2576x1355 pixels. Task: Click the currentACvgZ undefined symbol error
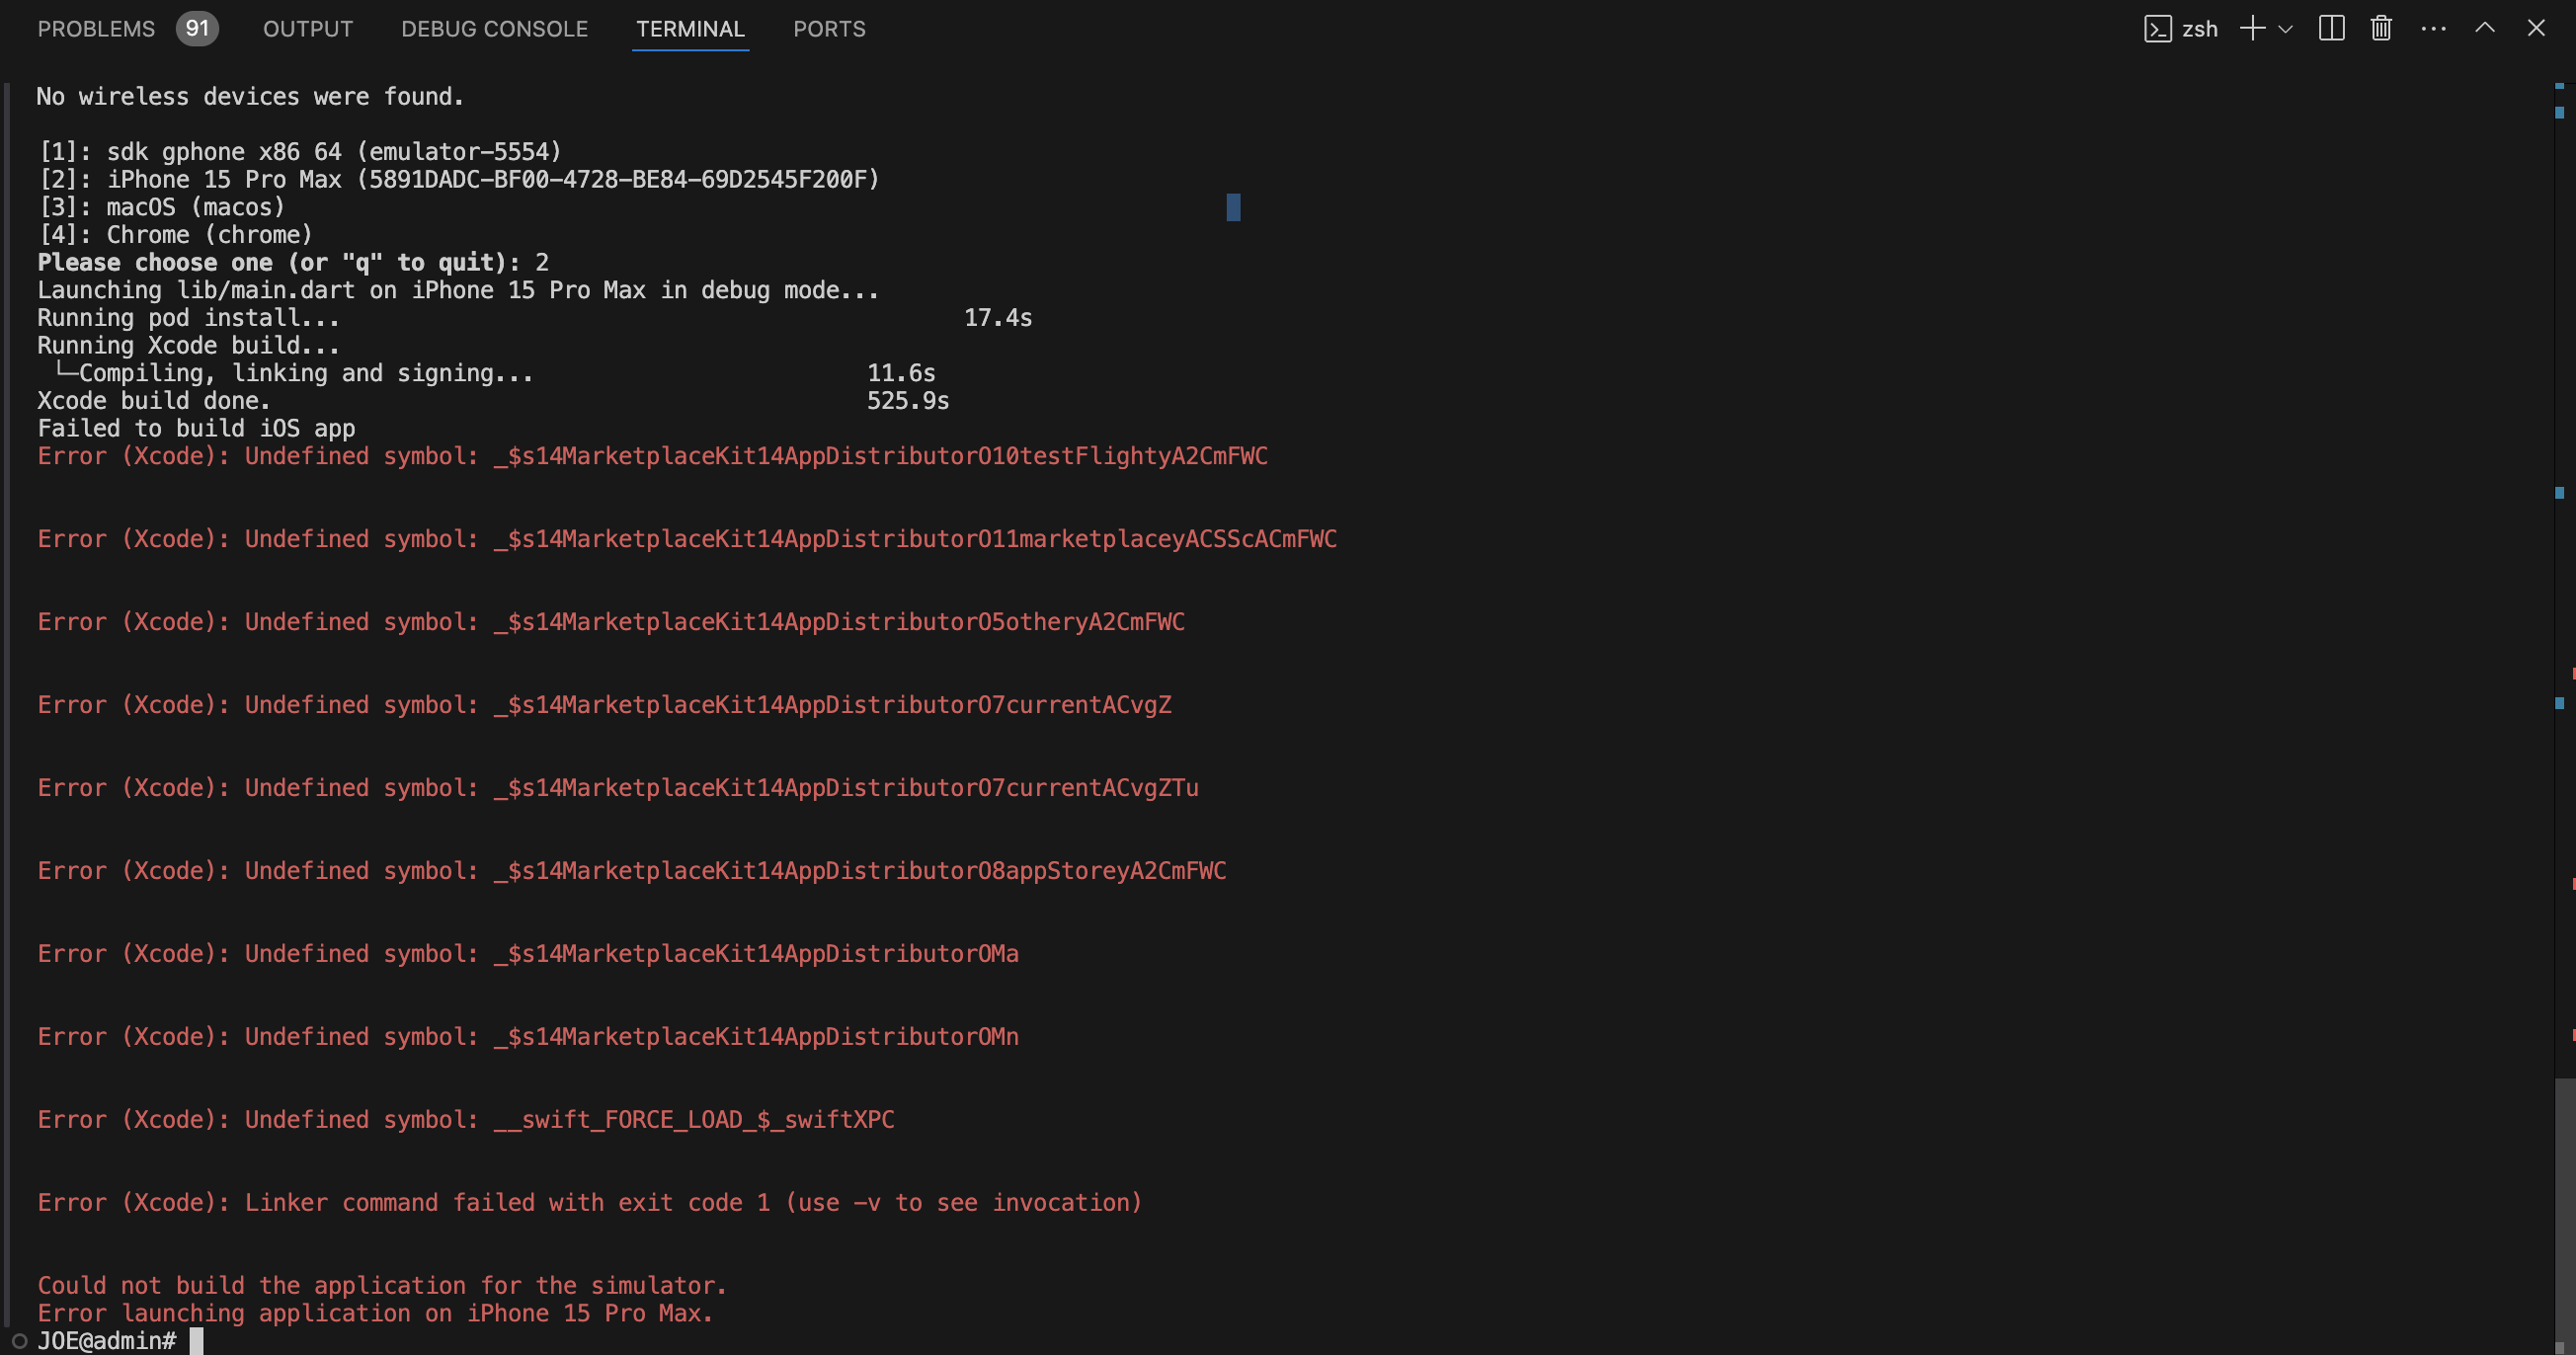[604, 706]
